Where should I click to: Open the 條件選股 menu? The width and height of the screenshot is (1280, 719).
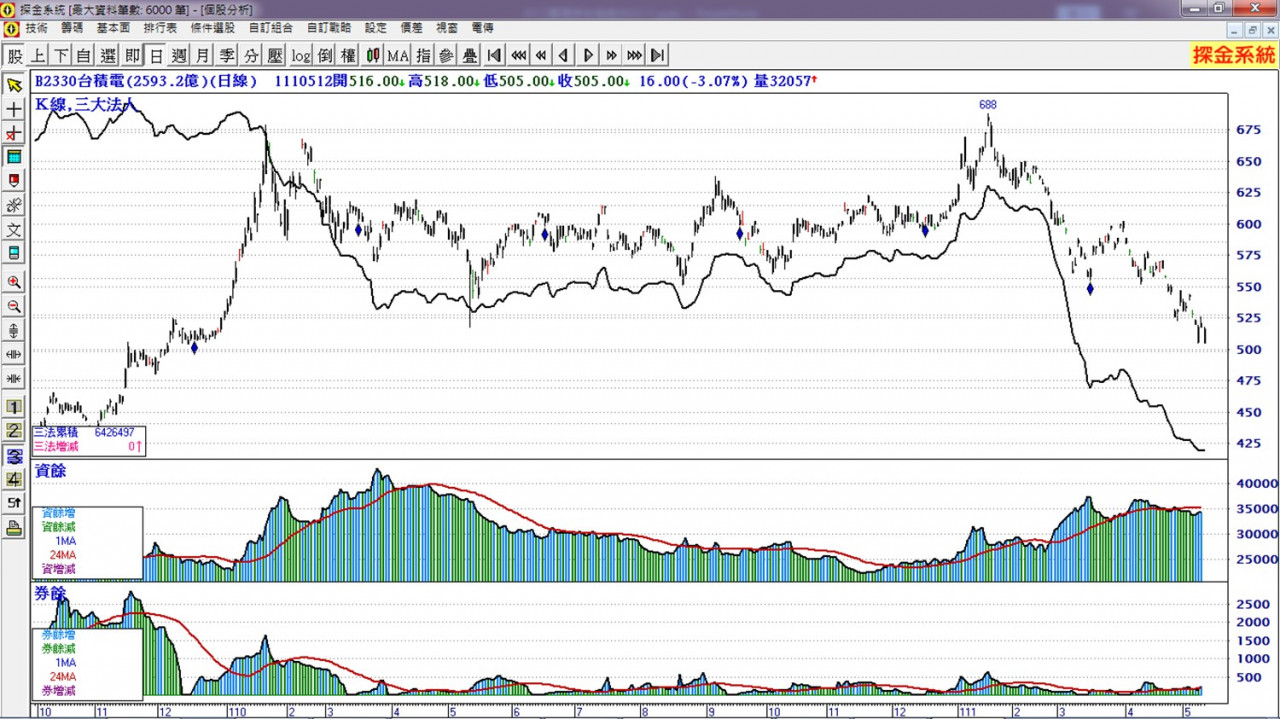coord(212,28)
